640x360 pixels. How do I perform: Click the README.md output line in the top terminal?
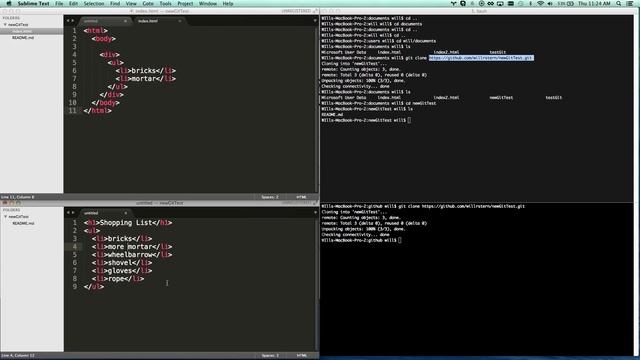coord(332,115)
